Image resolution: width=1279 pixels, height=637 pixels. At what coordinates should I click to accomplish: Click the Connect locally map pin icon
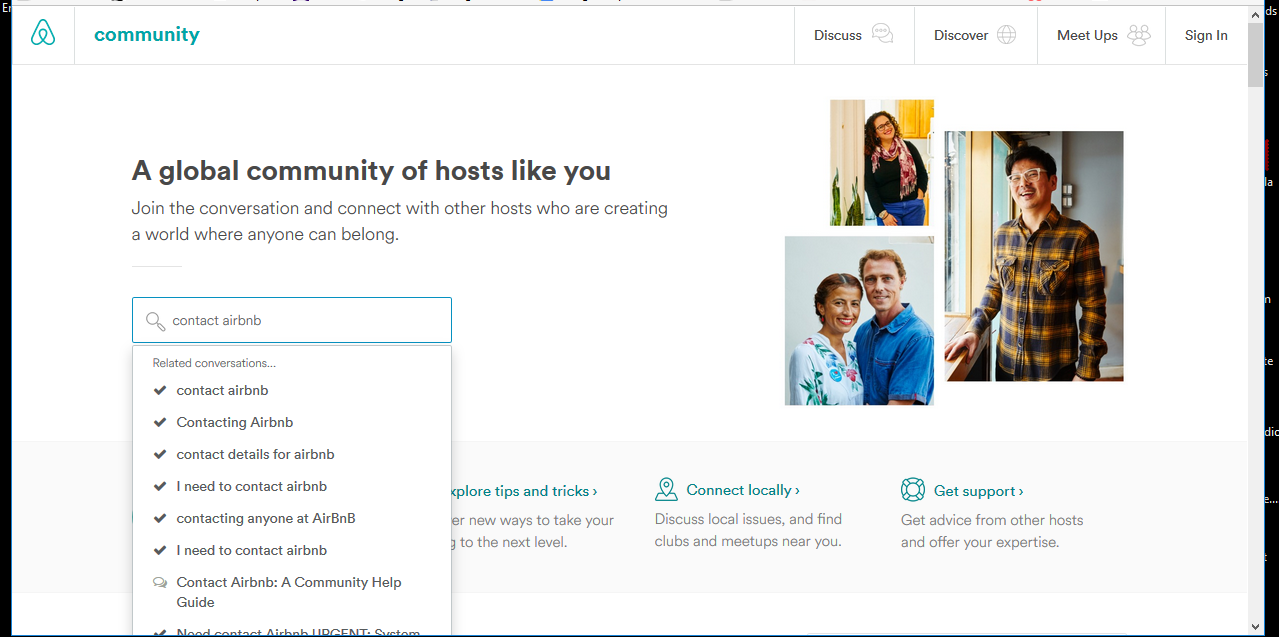pyautogui.click(x=666, y=490)
